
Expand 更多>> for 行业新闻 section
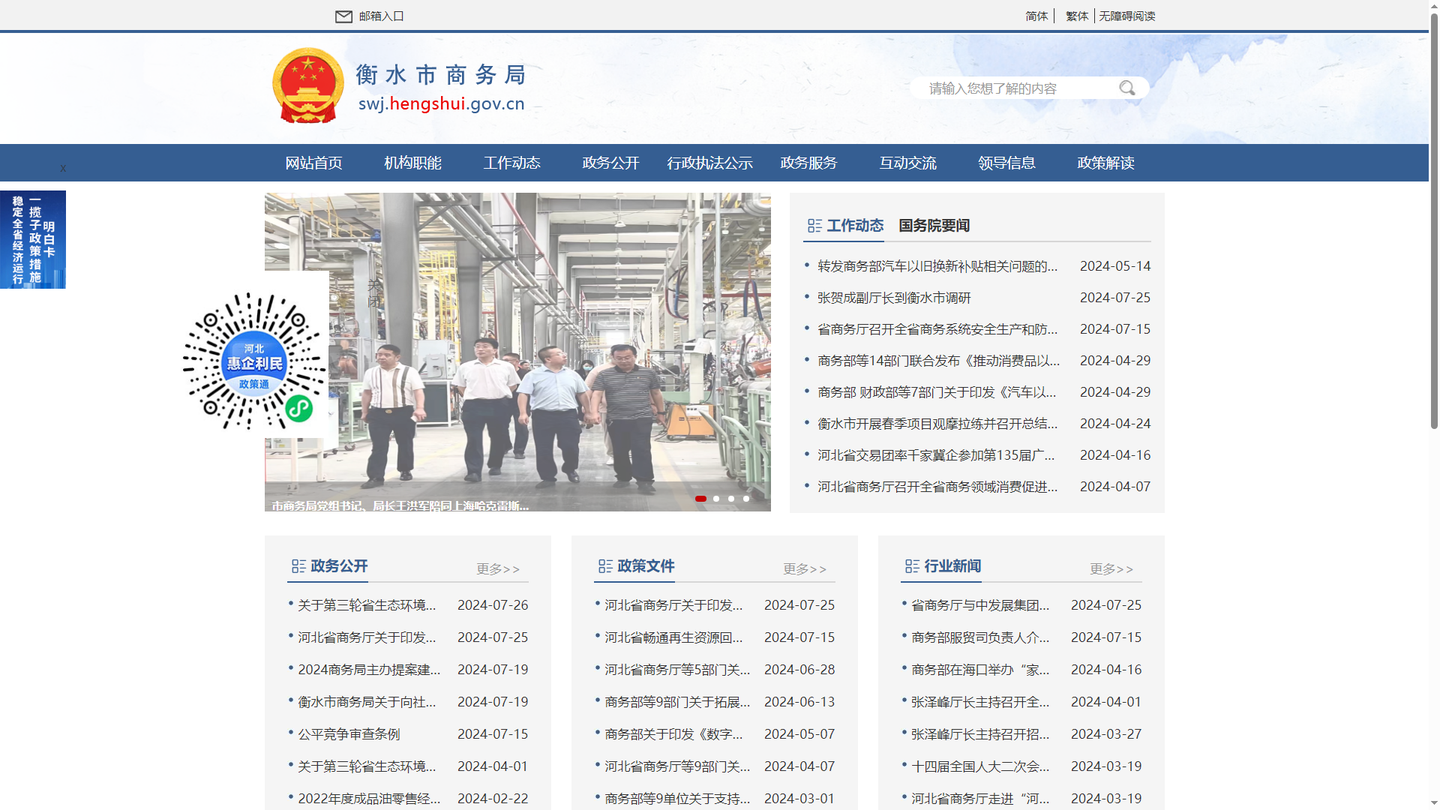(x=1112, y=569)
